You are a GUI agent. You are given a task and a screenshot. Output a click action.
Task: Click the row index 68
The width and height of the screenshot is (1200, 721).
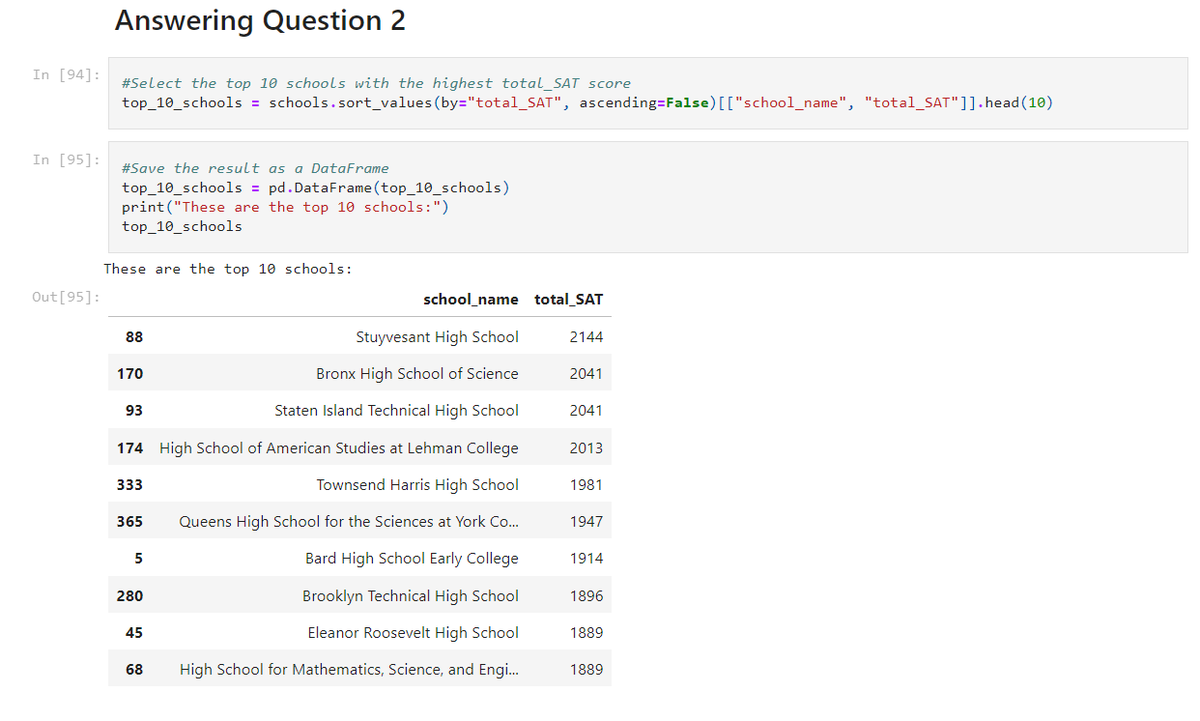click(x=134, y=670)
